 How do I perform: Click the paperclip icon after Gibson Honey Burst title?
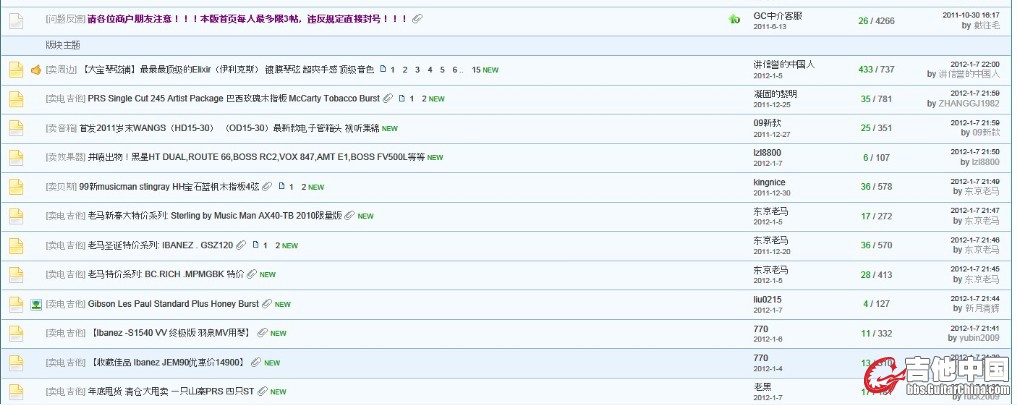tap(267, 303)
